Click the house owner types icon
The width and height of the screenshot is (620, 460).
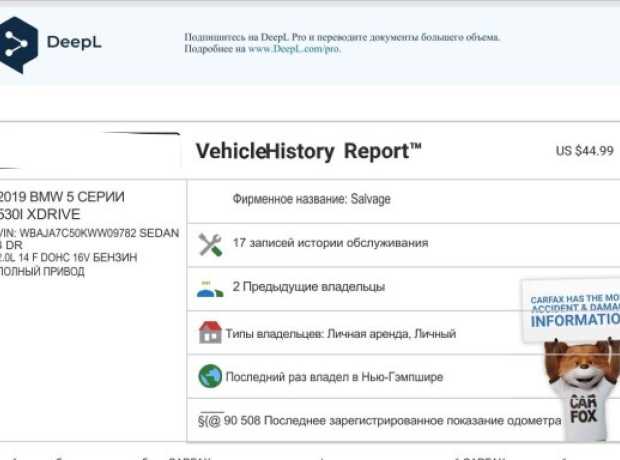[x=210, y=332]
